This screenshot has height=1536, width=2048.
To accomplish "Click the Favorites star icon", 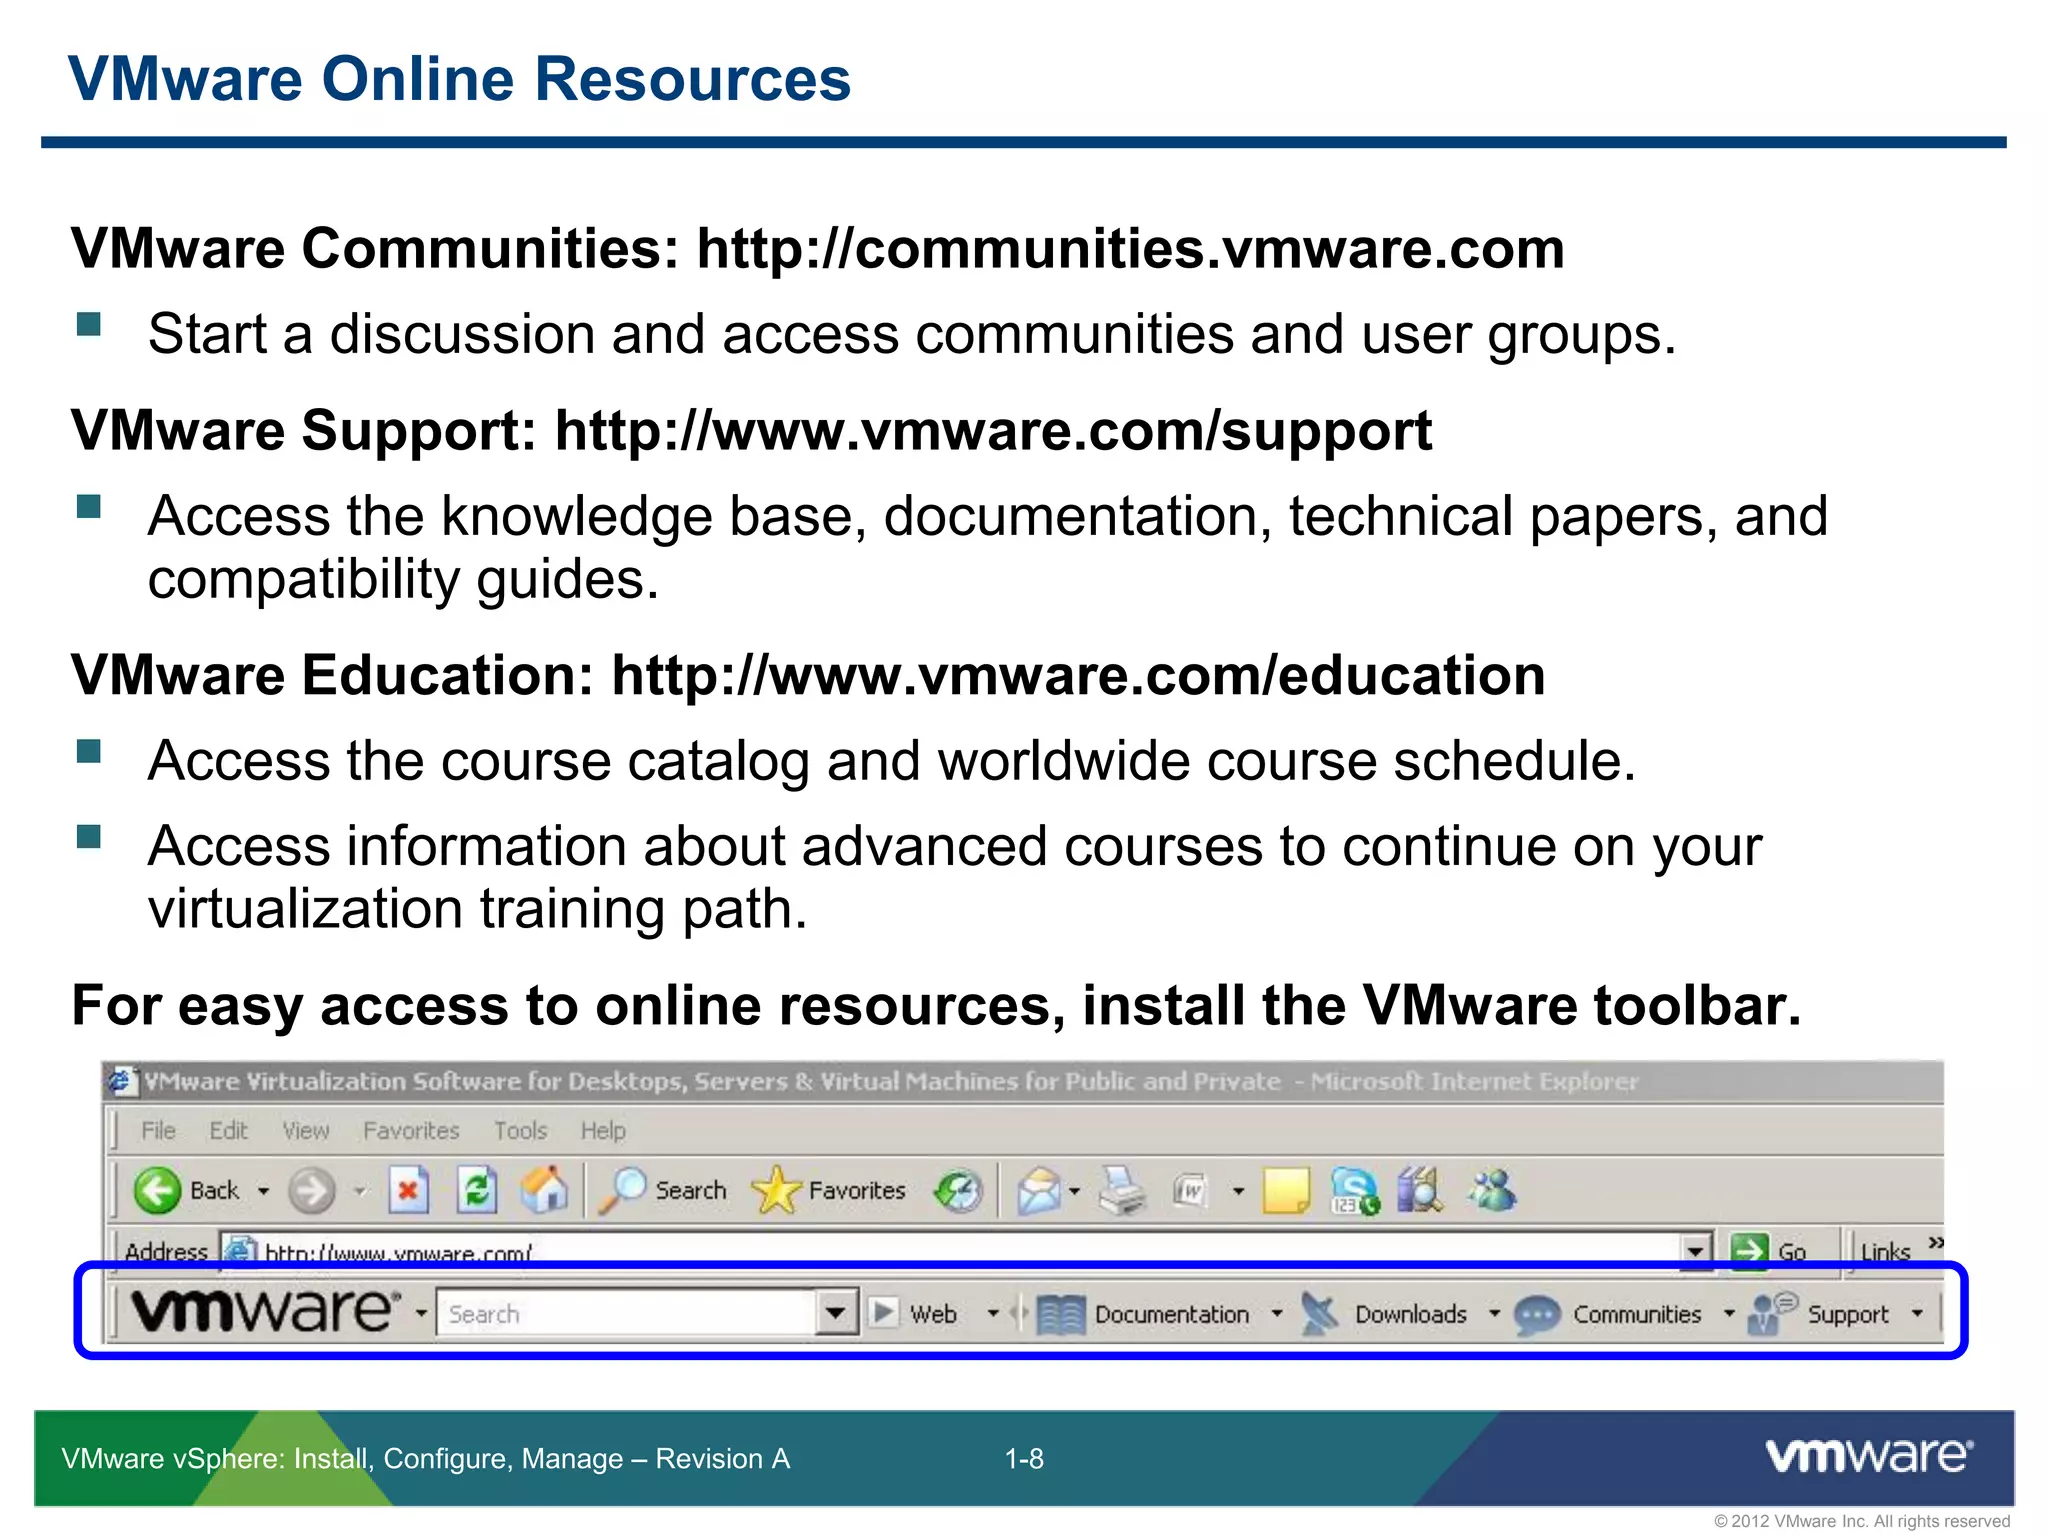I will pos(776,1190).
